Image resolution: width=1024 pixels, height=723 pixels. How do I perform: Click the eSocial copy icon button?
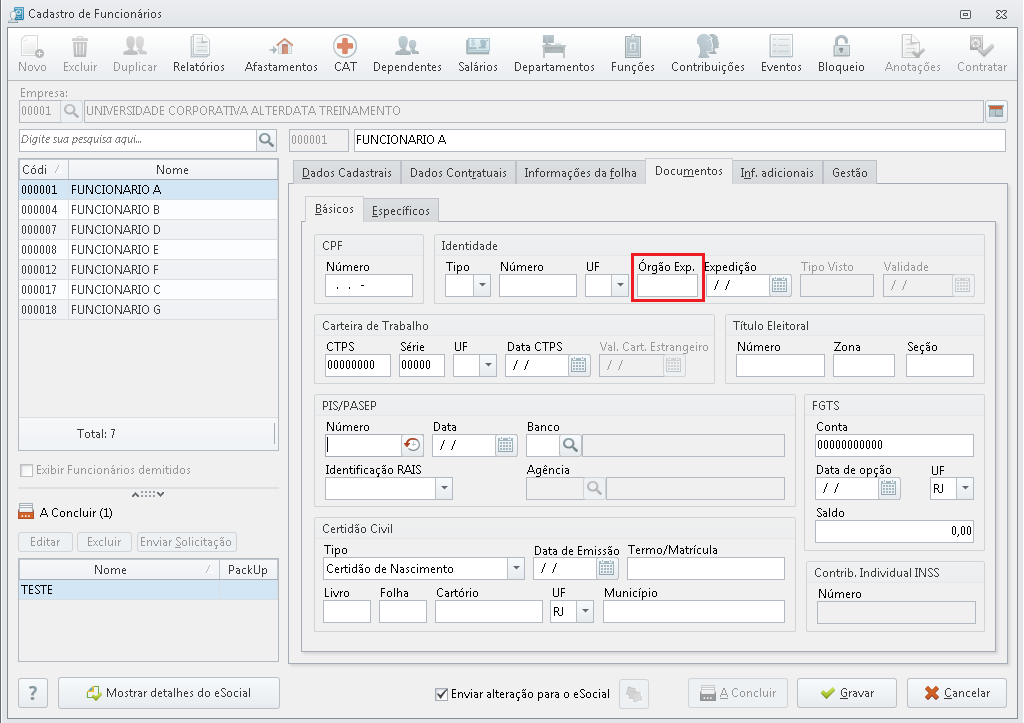pos(633,693)
